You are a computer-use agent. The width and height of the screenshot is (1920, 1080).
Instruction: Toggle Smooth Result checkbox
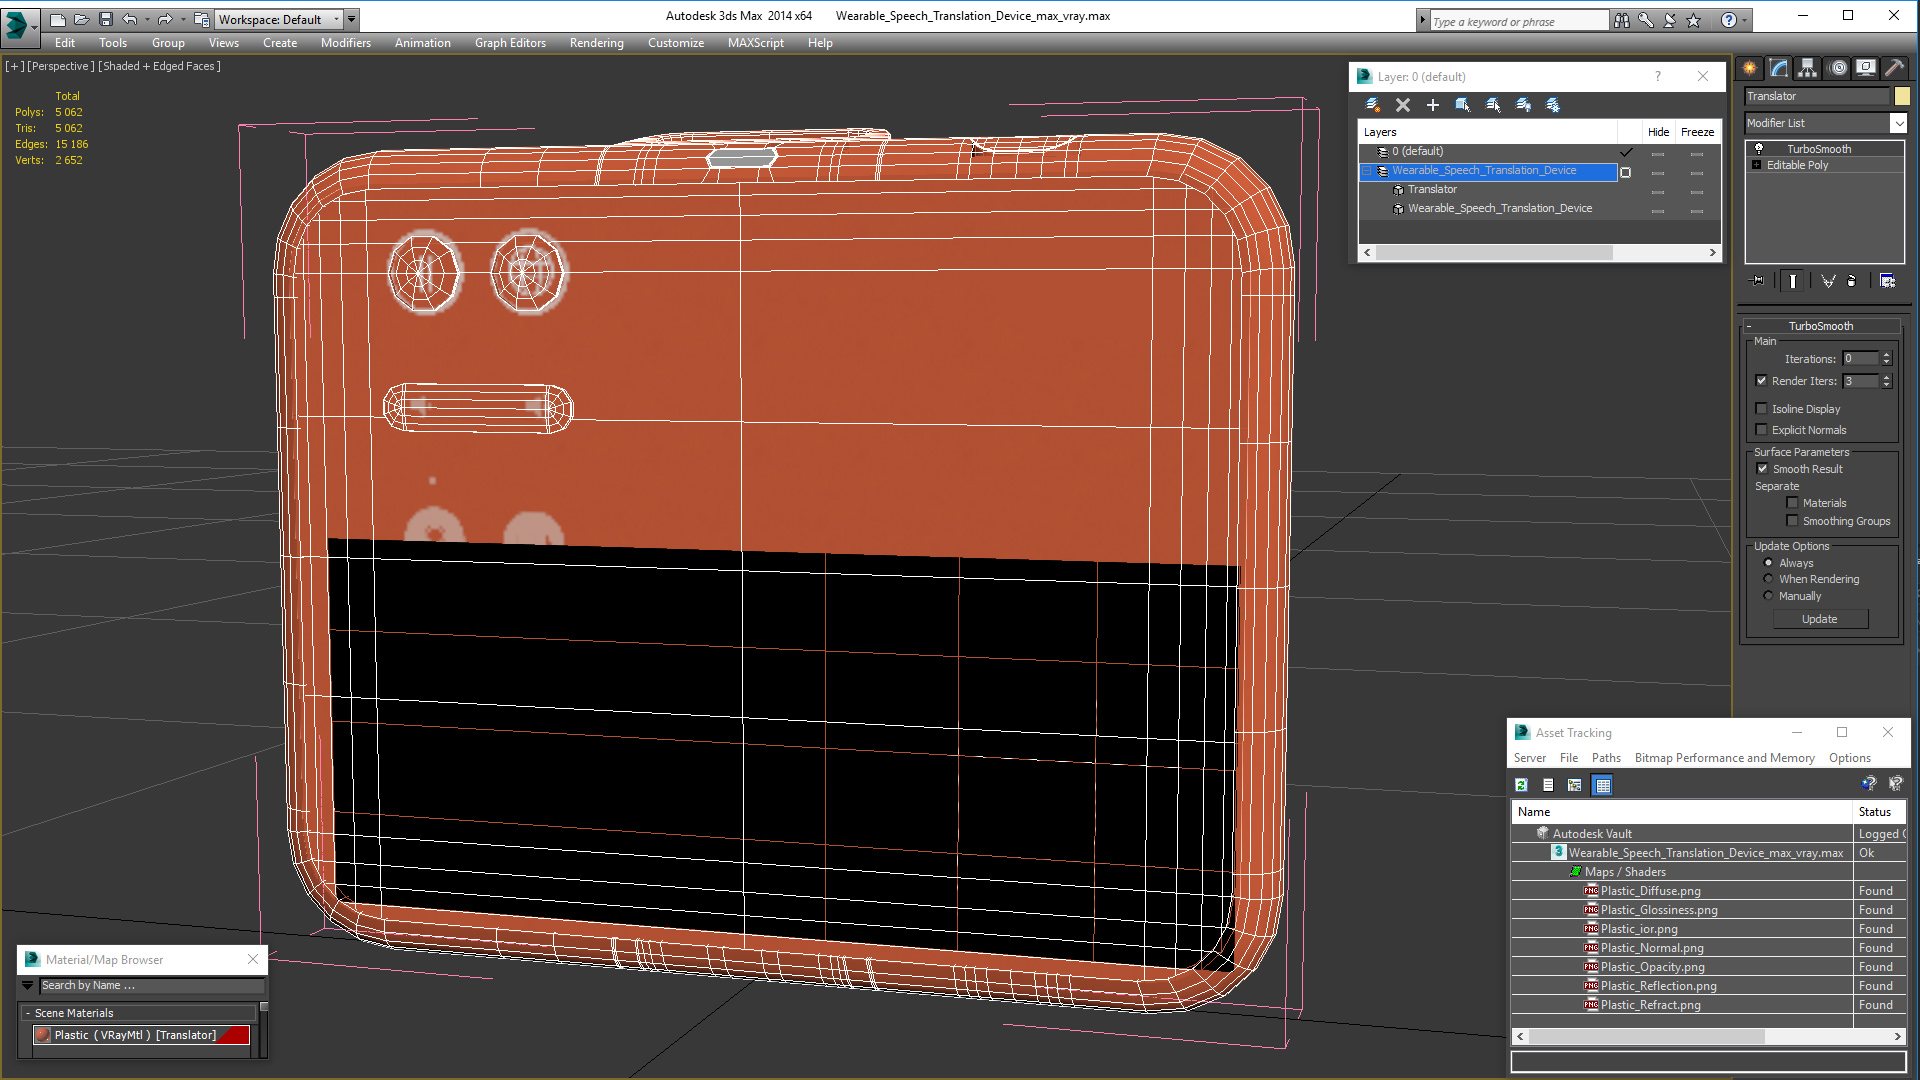tap(1762, 469)
